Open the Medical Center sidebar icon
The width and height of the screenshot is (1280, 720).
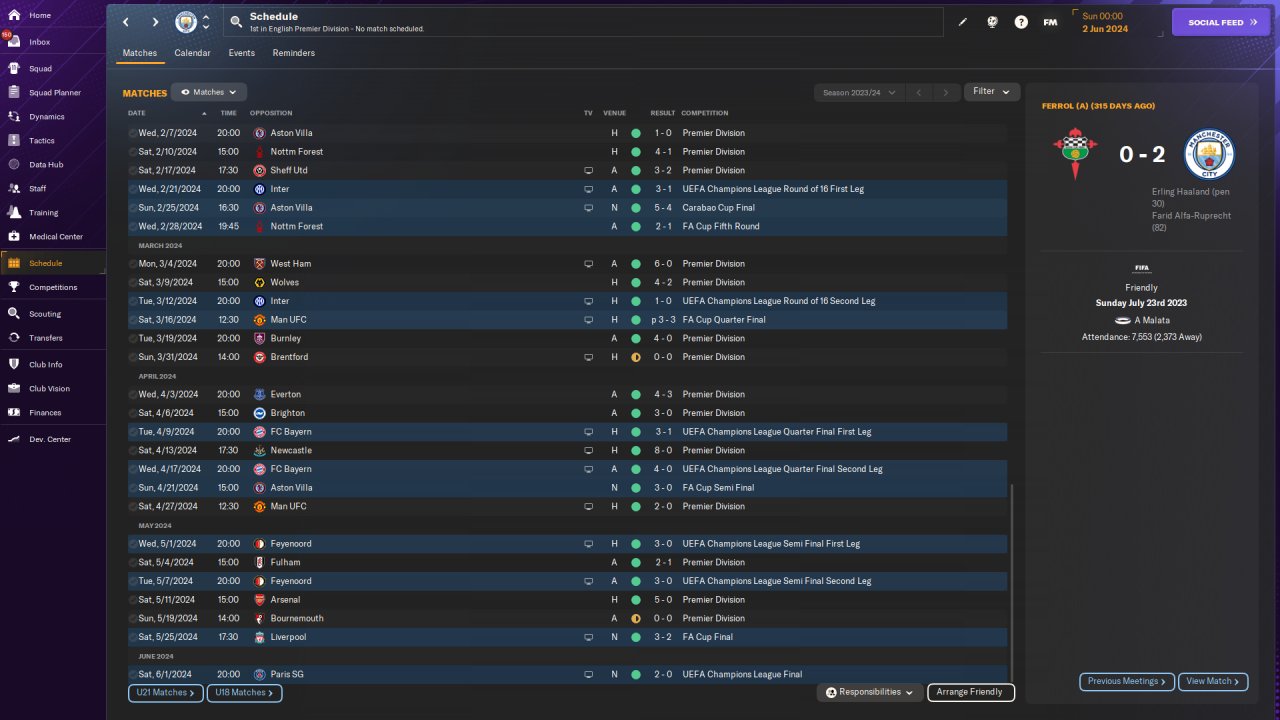[x=14, y=237]
